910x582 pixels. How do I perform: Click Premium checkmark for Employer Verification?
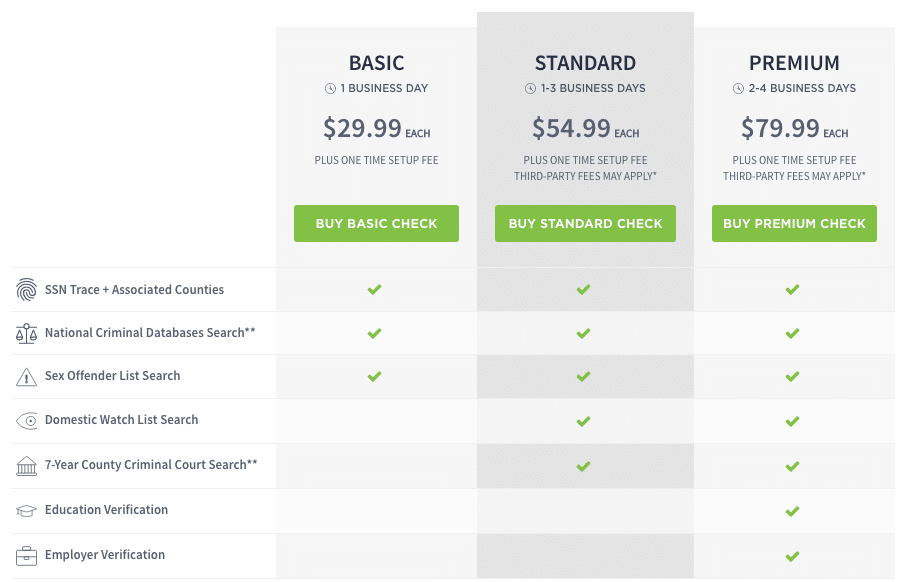pyautogui.click(x=793, y=556)
